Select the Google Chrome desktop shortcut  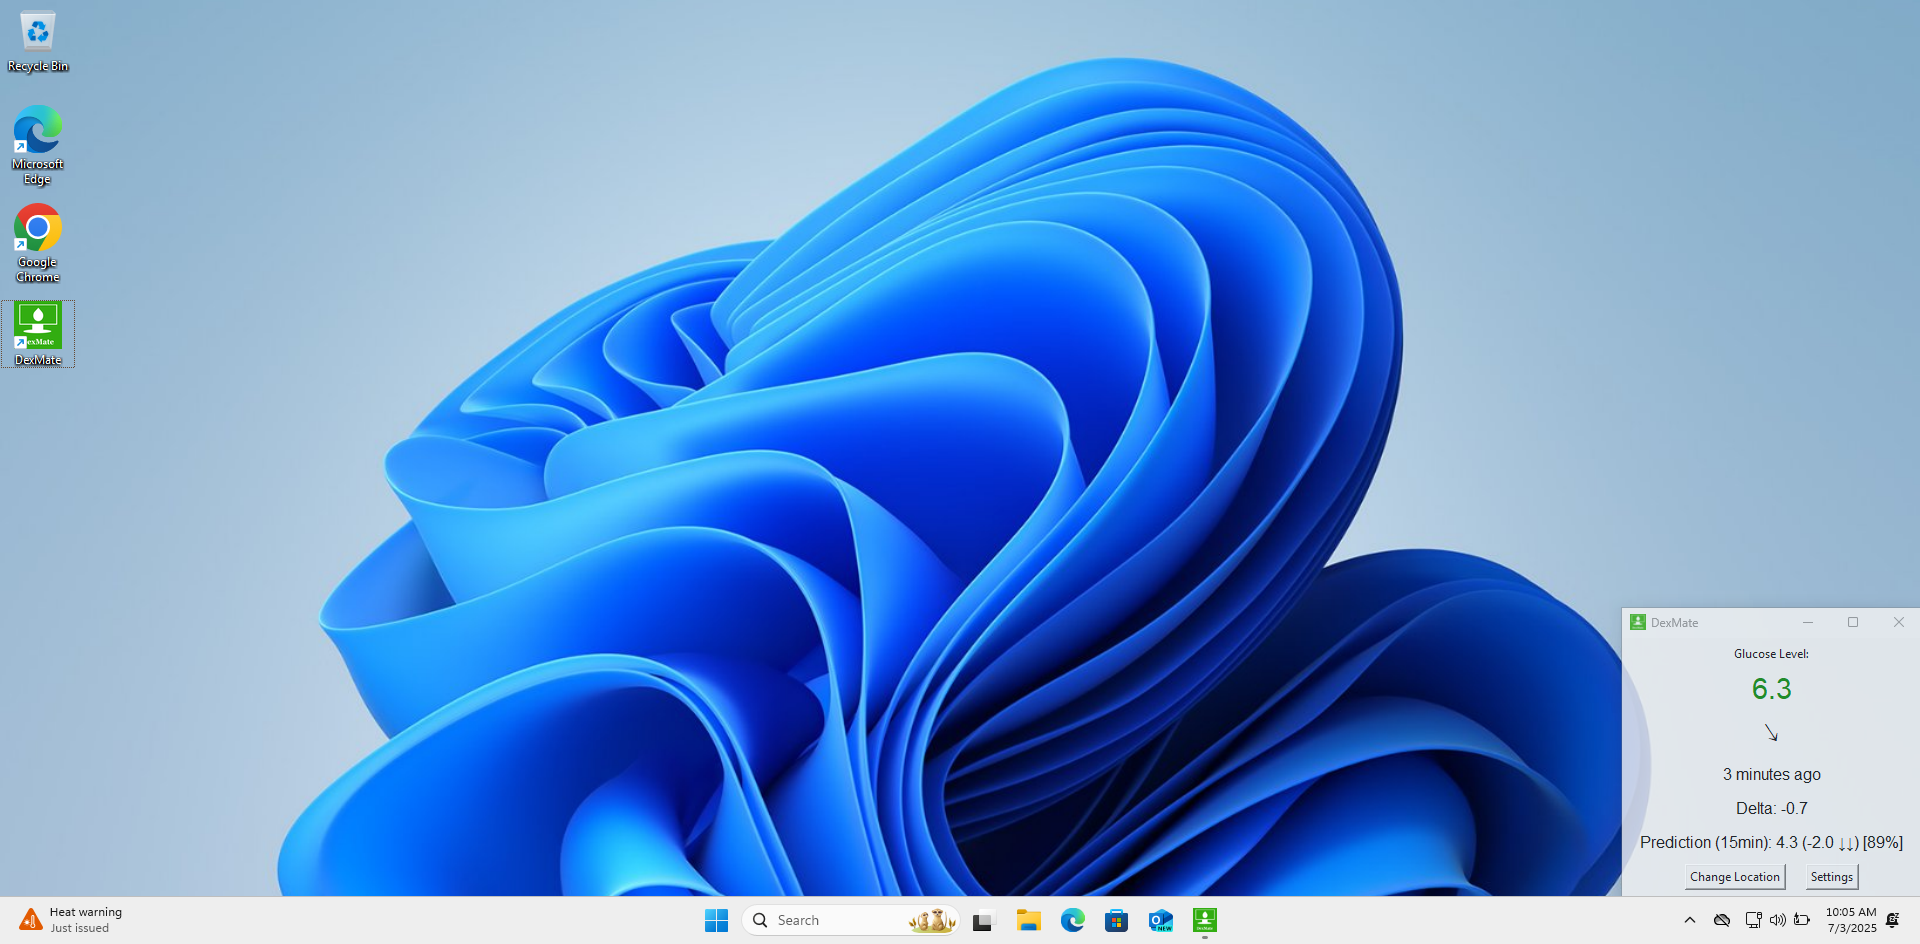[x=38, y=243]
